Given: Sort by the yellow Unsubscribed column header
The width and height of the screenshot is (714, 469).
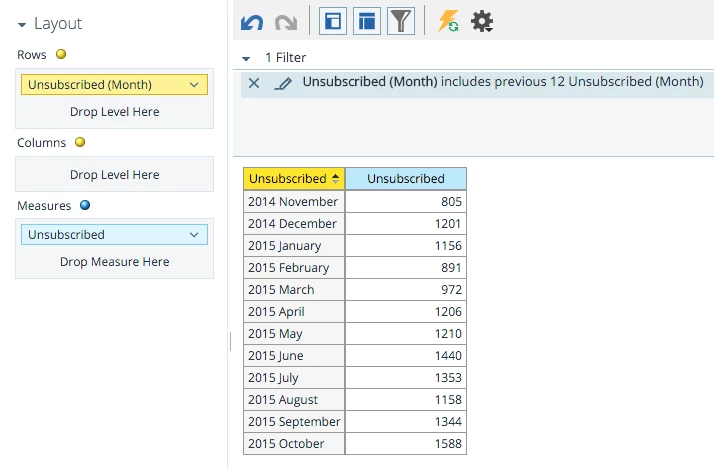Looking at the screenshot, I should [294, 178].
